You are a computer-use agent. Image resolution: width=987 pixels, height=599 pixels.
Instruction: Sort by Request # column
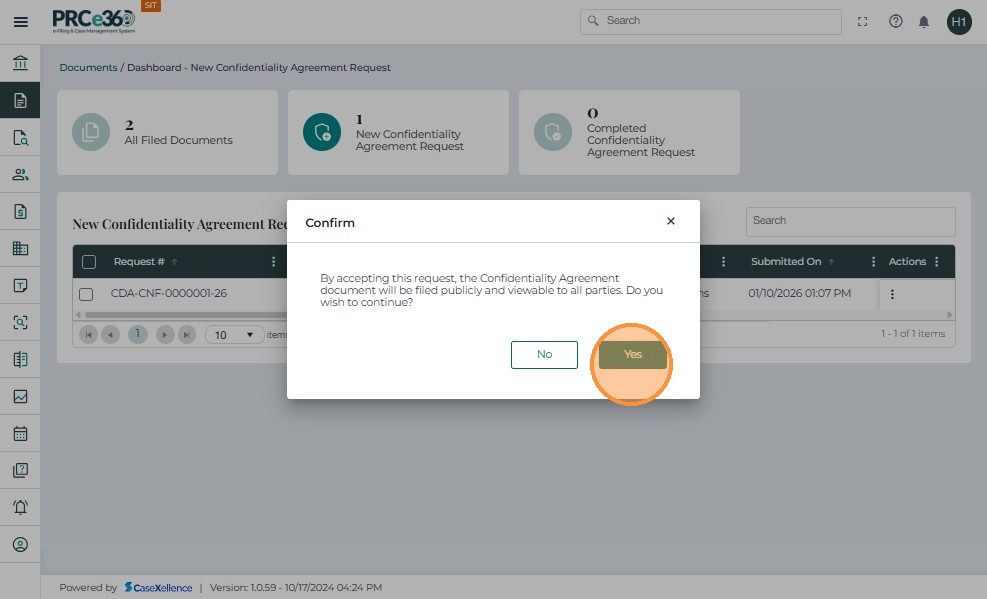[x=138, y=262]
